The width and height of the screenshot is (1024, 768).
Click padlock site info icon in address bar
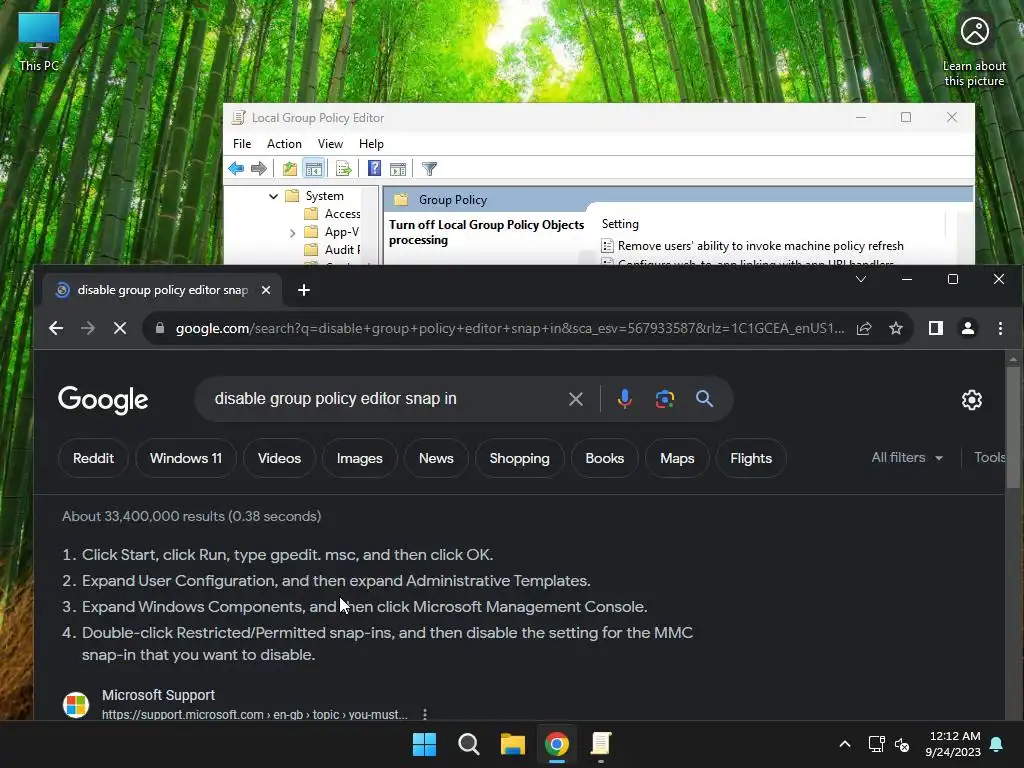click(x=159, y=328)
